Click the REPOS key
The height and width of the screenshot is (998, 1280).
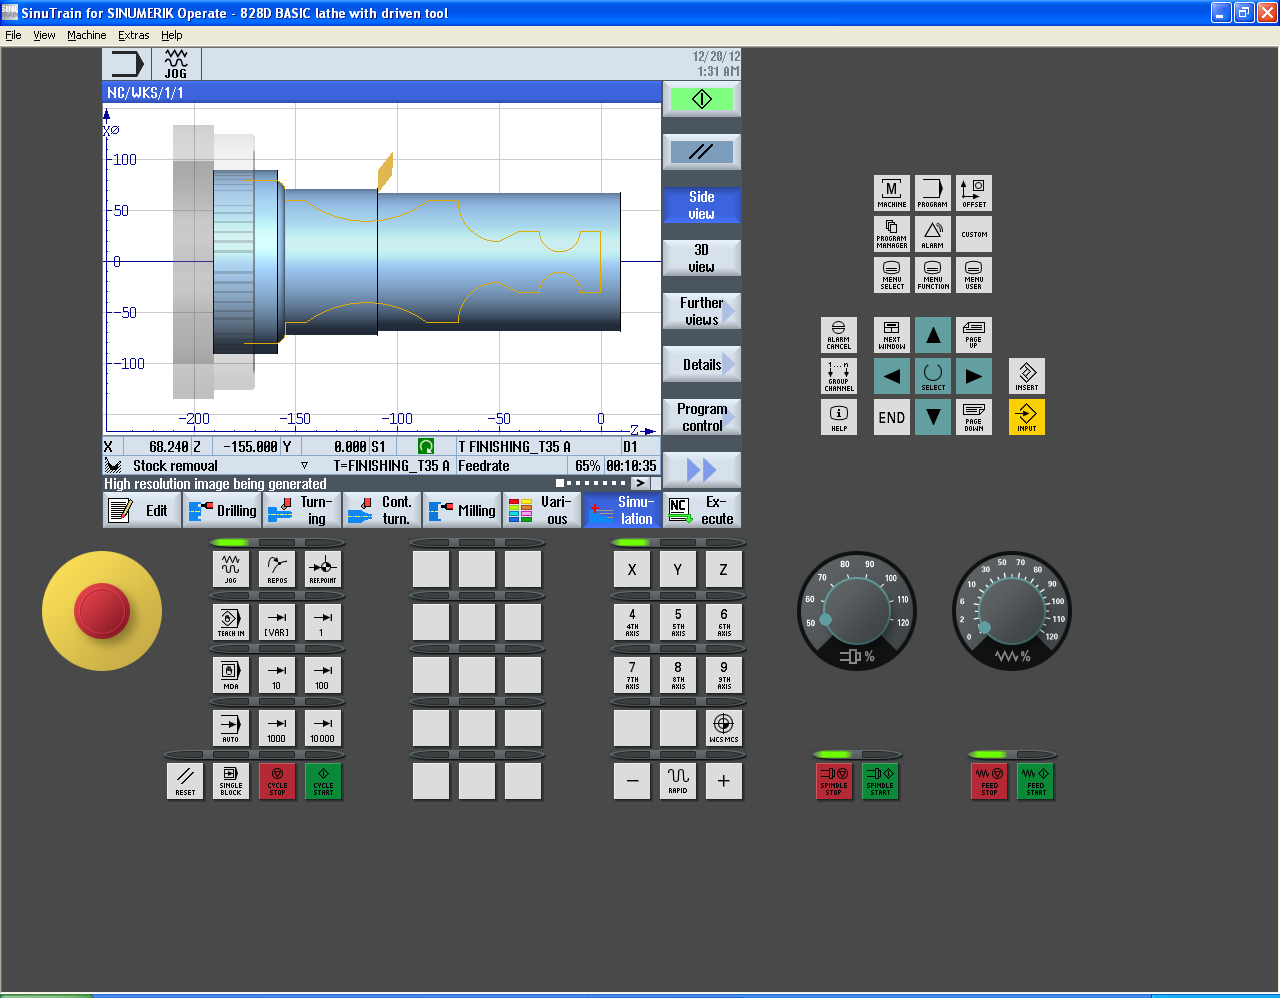(x=277, y=569)
